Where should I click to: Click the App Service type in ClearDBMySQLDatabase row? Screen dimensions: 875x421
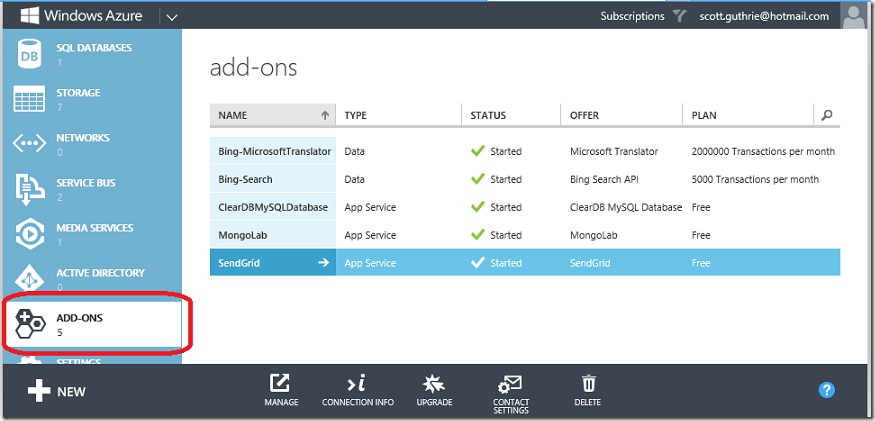pyautogui.click(x=370, y=207)
